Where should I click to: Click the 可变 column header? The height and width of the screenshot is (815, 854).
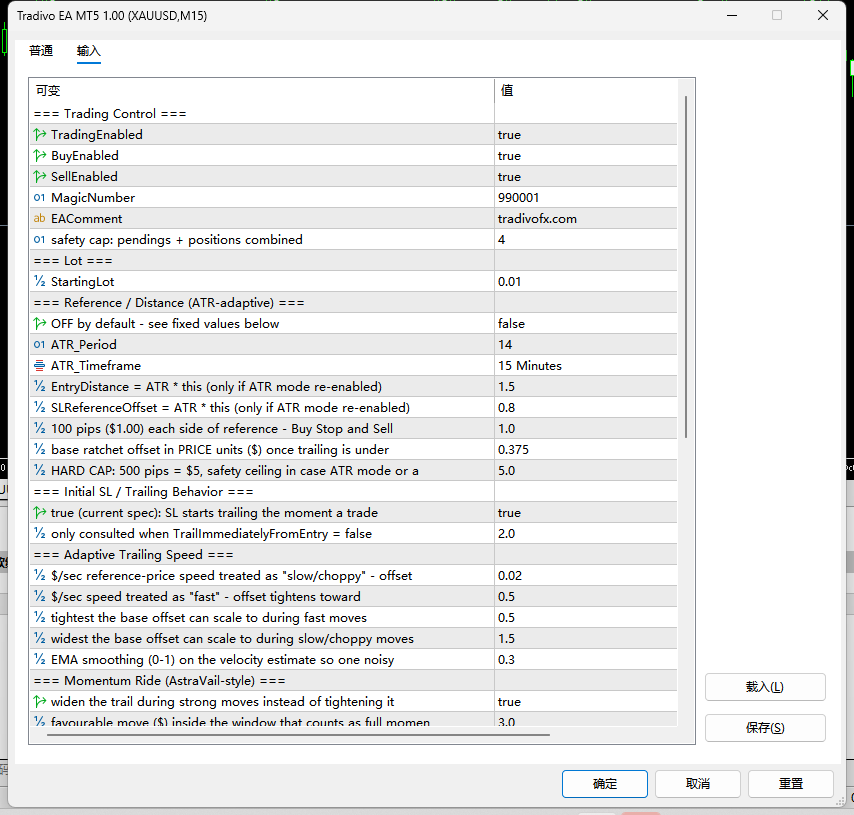pyautogui.click(x=262, y=90)
